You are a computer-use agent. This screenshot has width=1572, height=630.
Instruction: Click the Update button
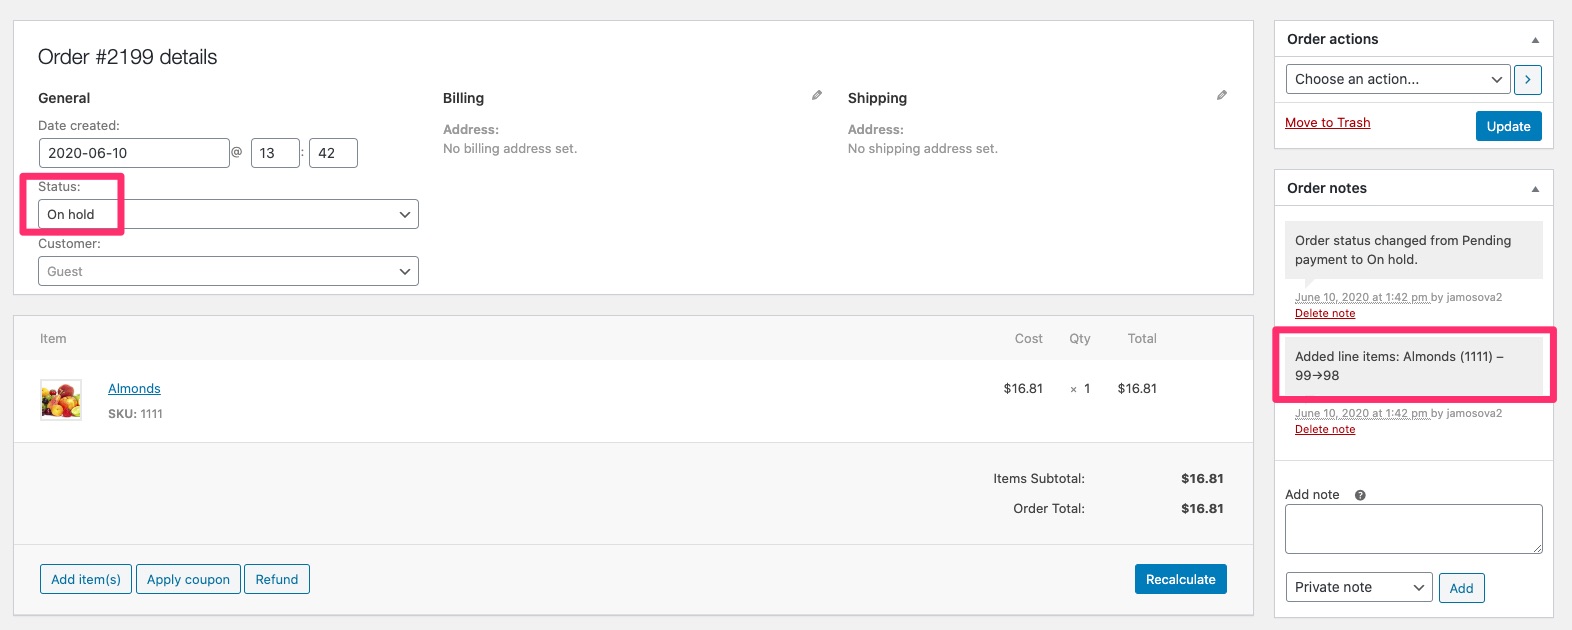coord(1508,126)
